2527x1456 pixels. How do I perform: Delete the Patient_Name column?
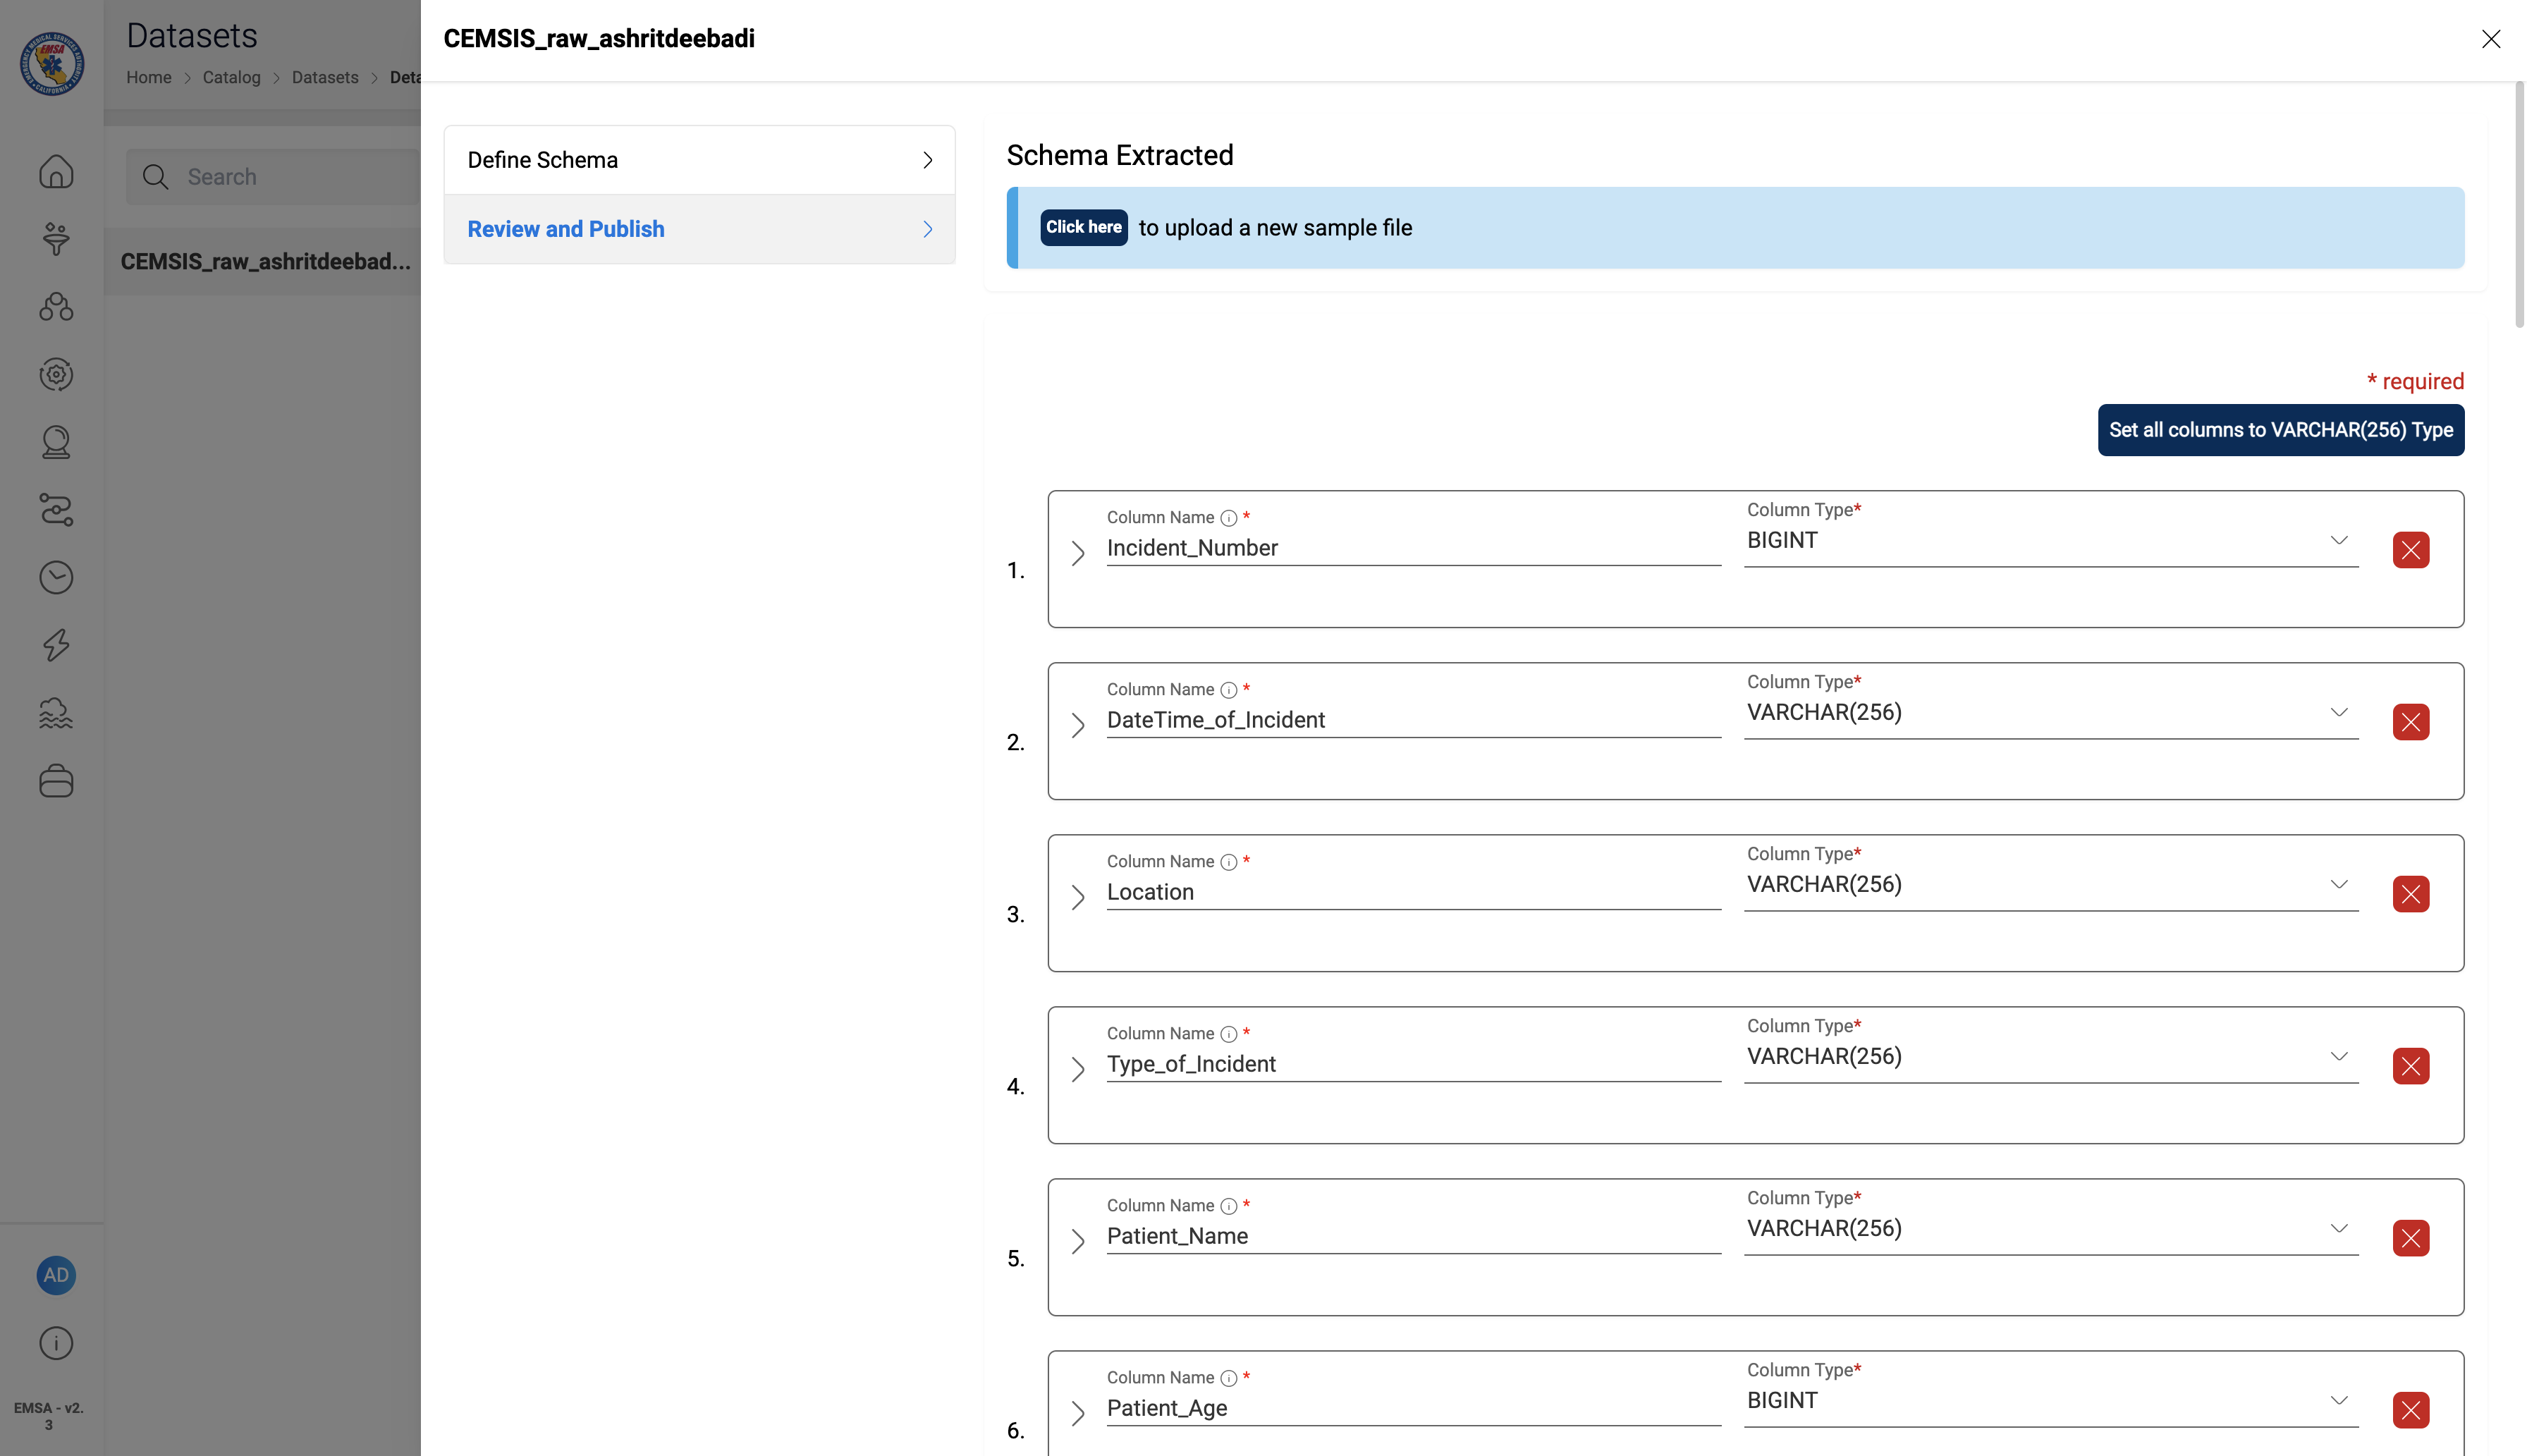pos(2410,1238)
